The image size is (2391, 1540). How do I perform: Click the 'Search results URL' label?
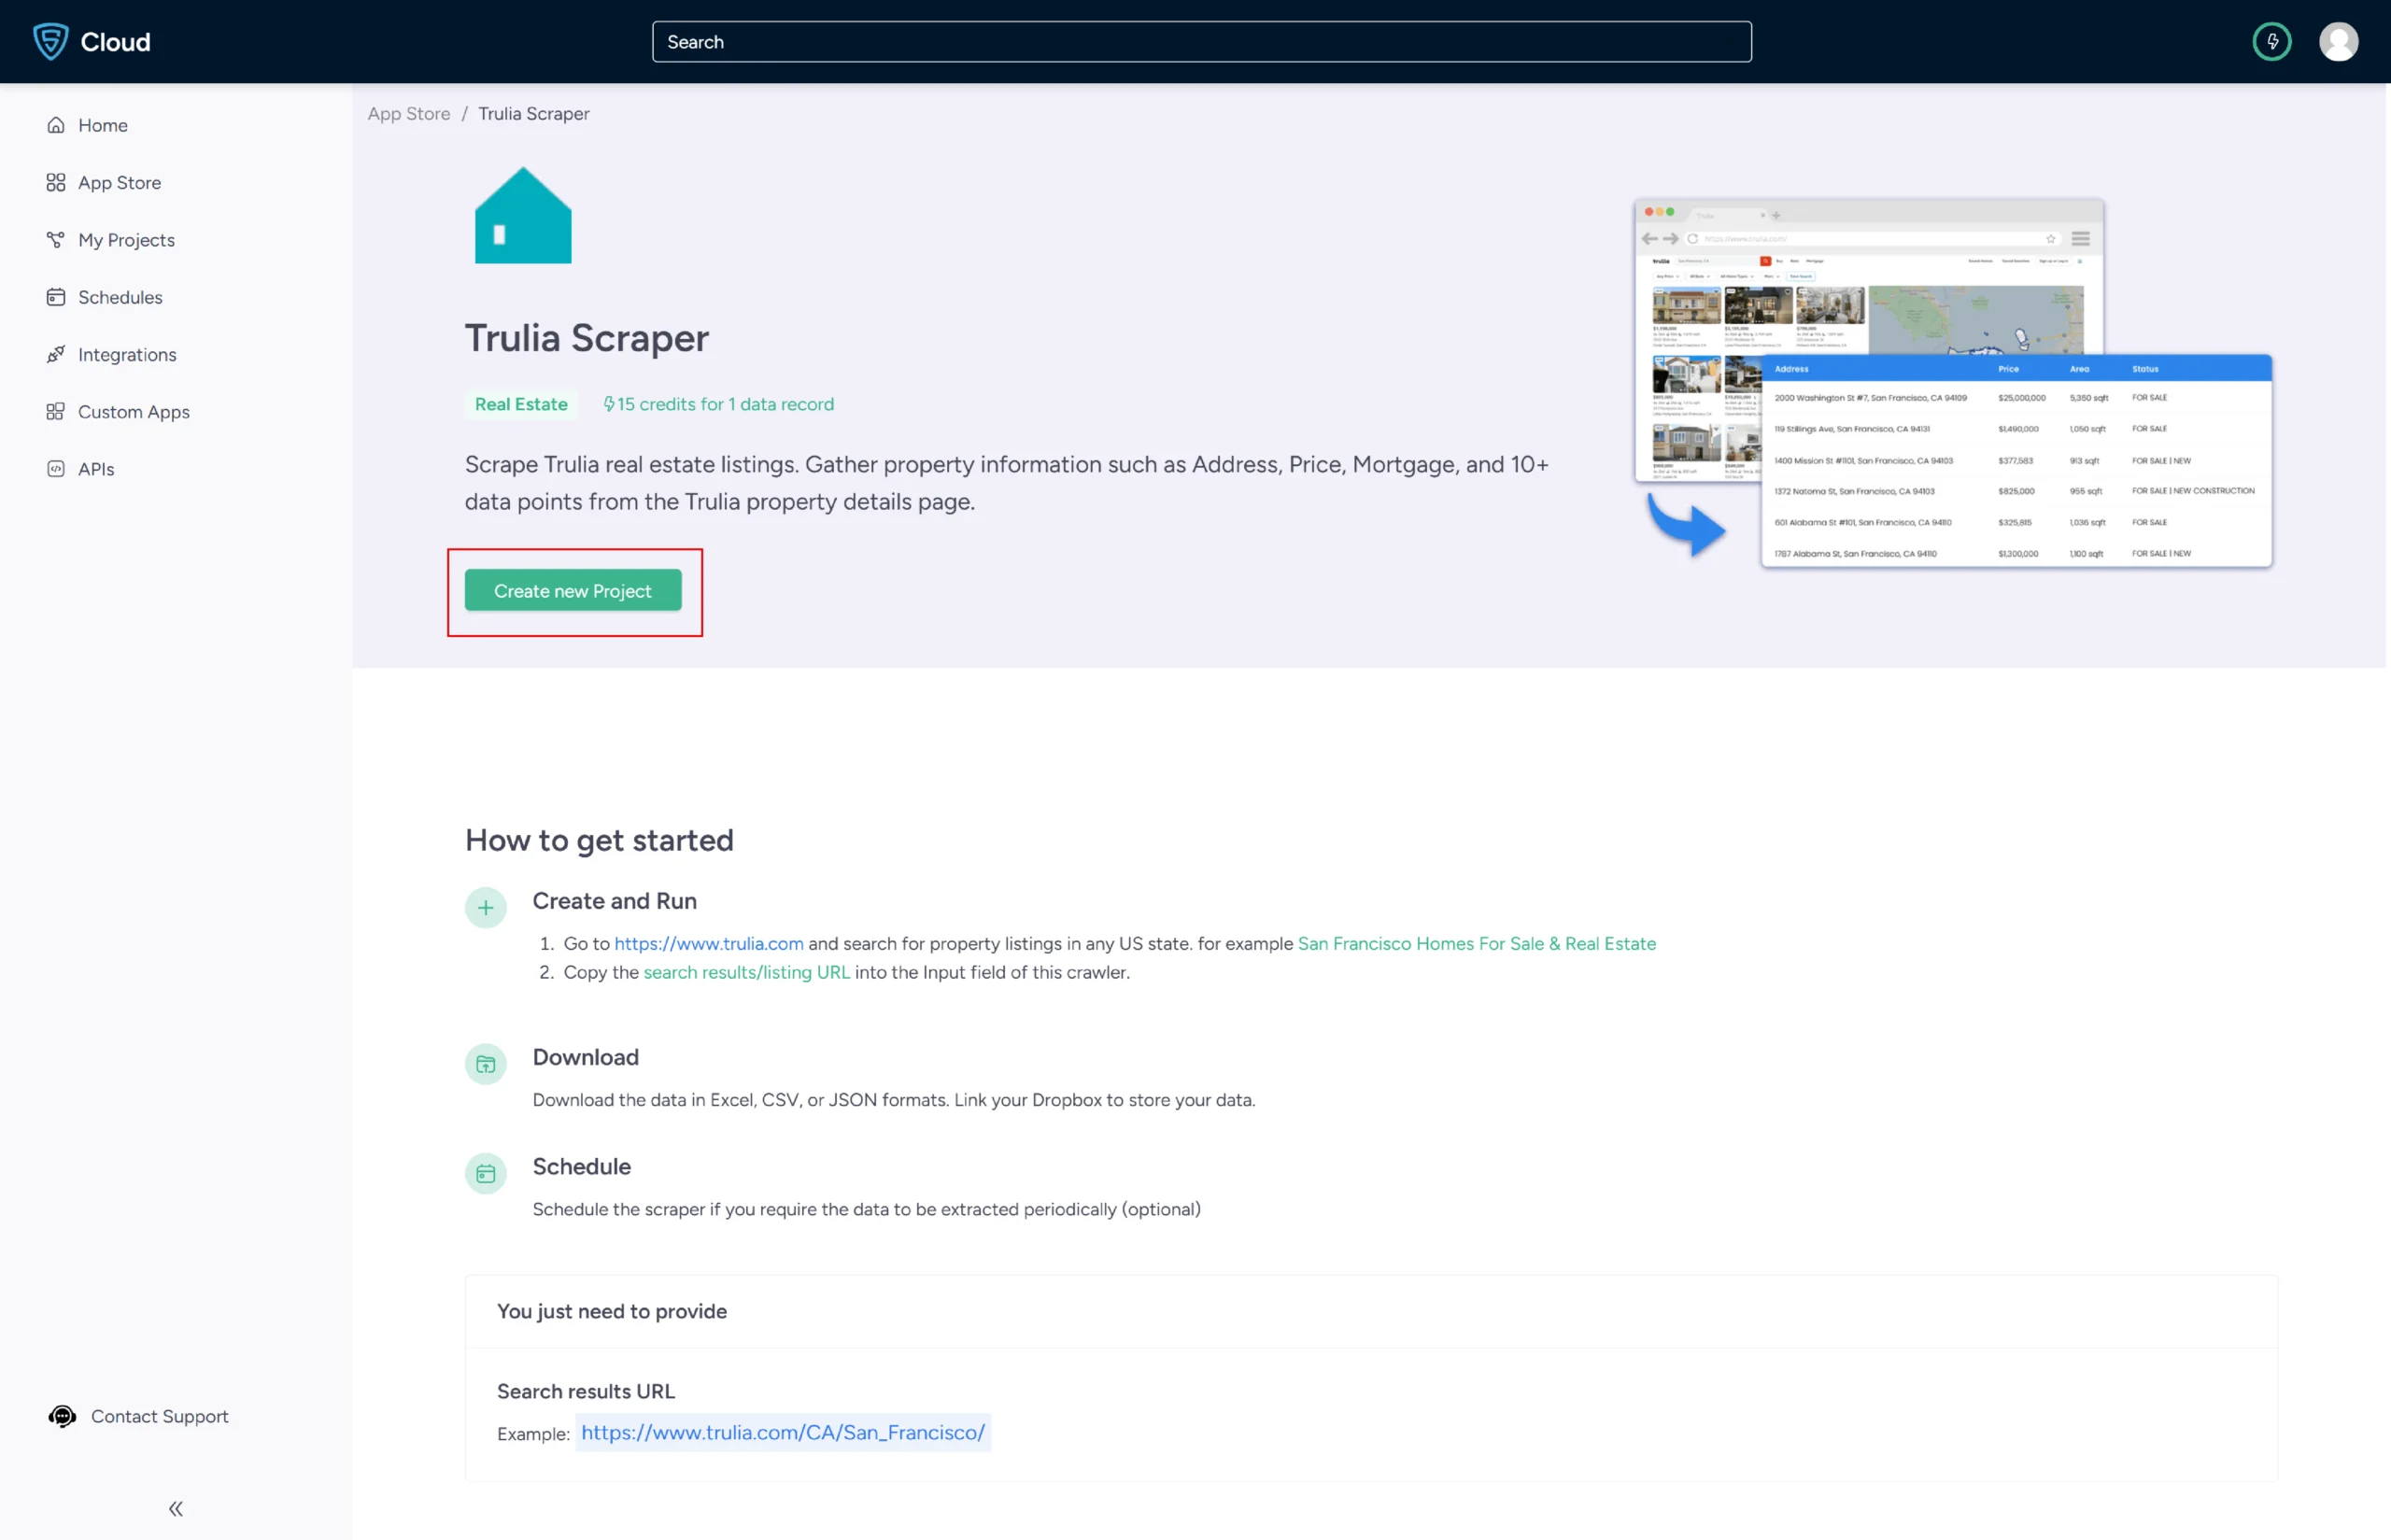(586, 1391)
